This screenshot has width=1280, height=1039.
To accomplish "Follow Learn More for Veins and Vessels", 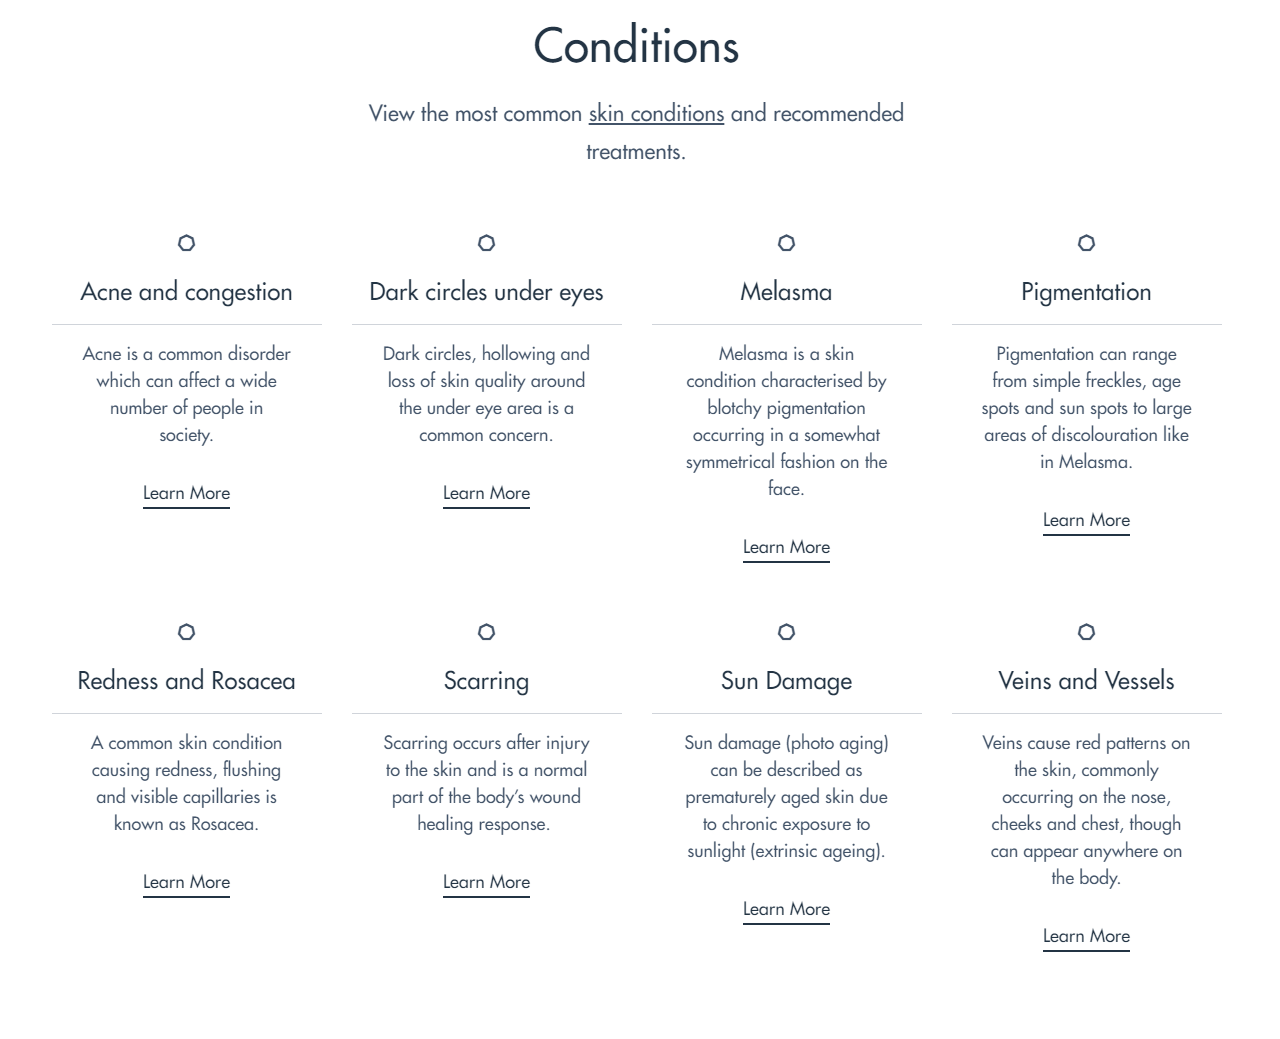I will (x=1086, y=936).
